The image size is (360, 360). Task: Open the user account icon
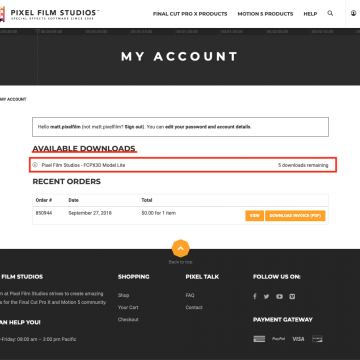pyautogui.click(x=353, y=13)
